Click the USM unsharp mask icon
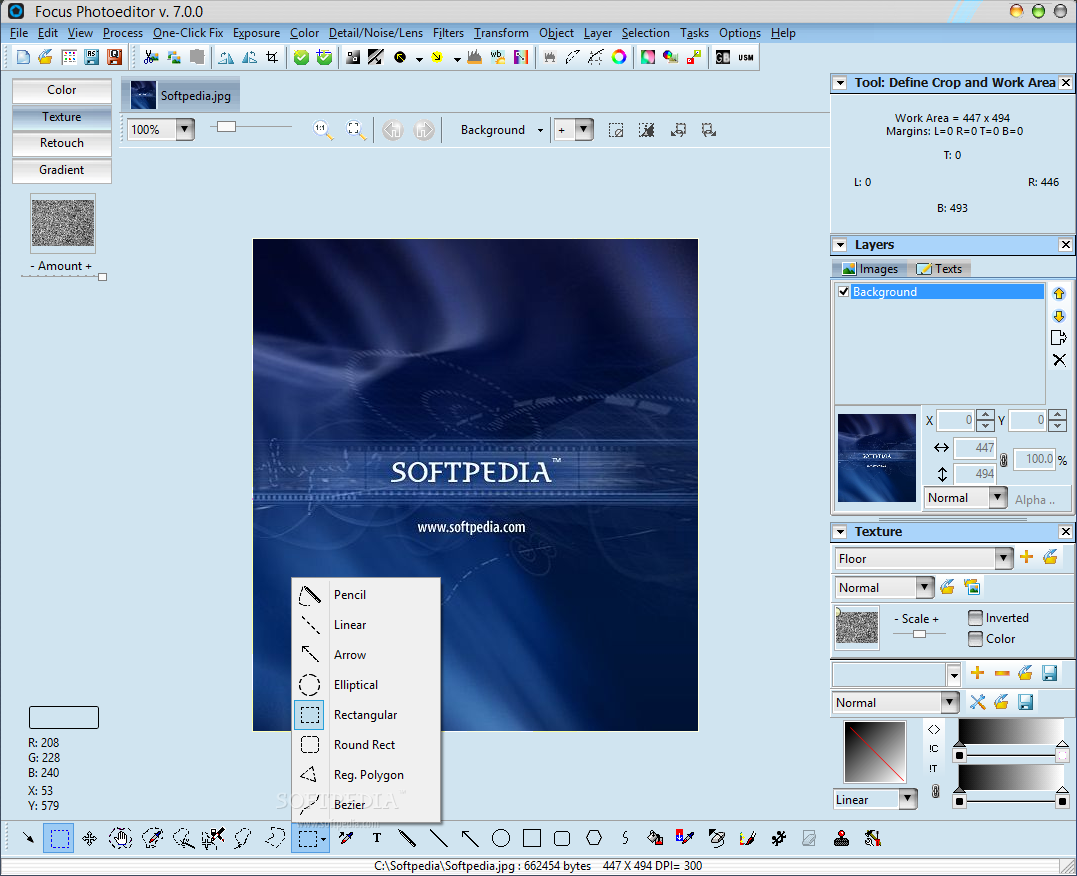This screenshot has width=1077, height=876. coord(746,57)
